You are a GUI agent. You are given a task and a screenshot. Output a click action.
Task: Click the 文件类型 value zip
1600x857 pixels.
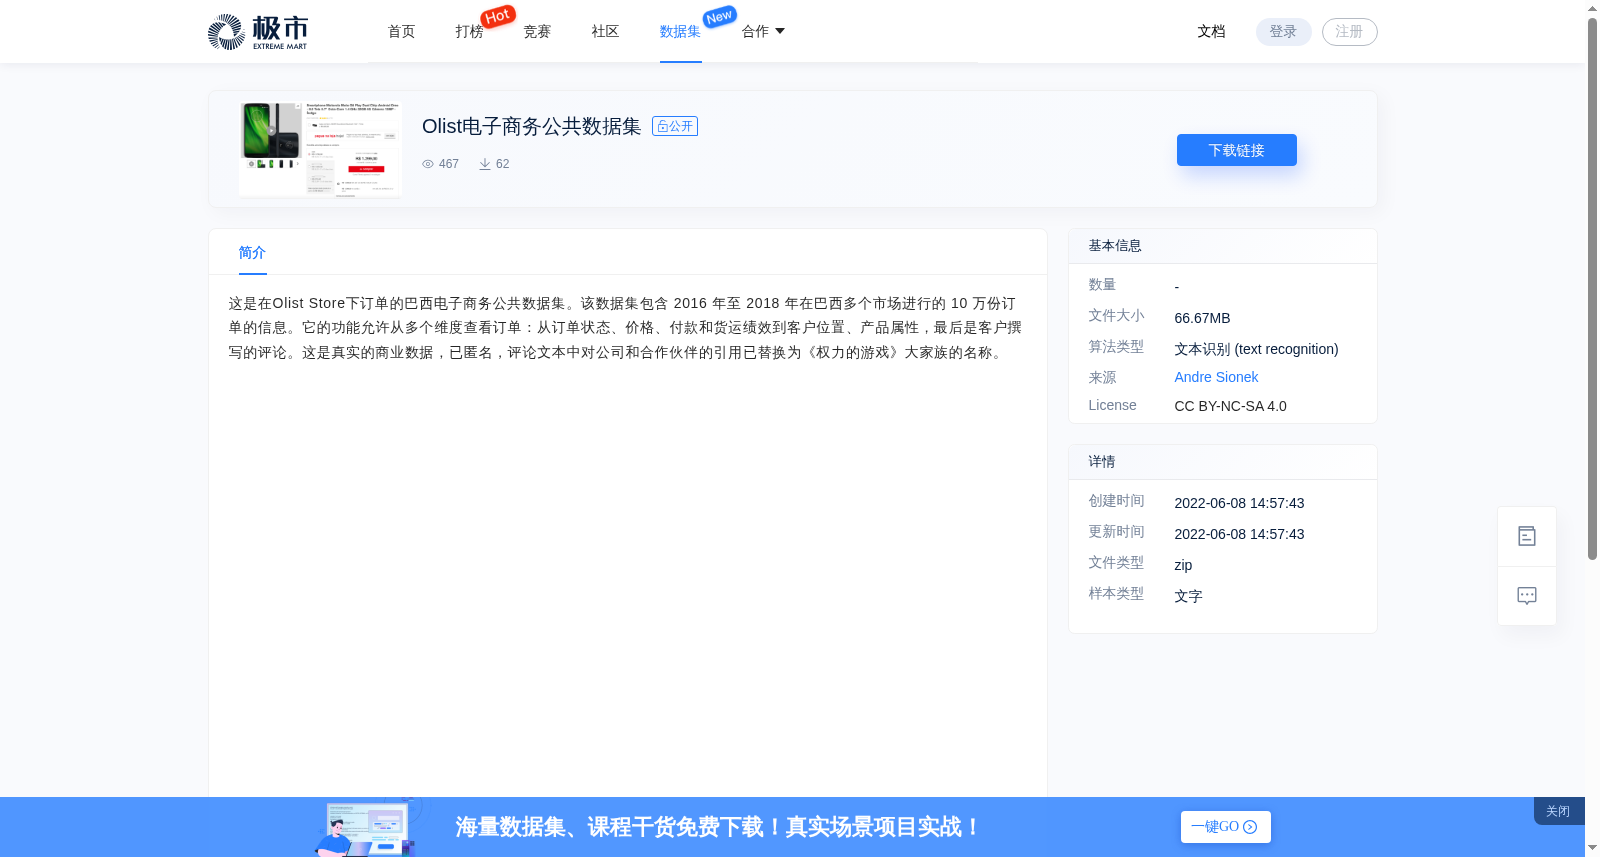tap(1183, 565)
